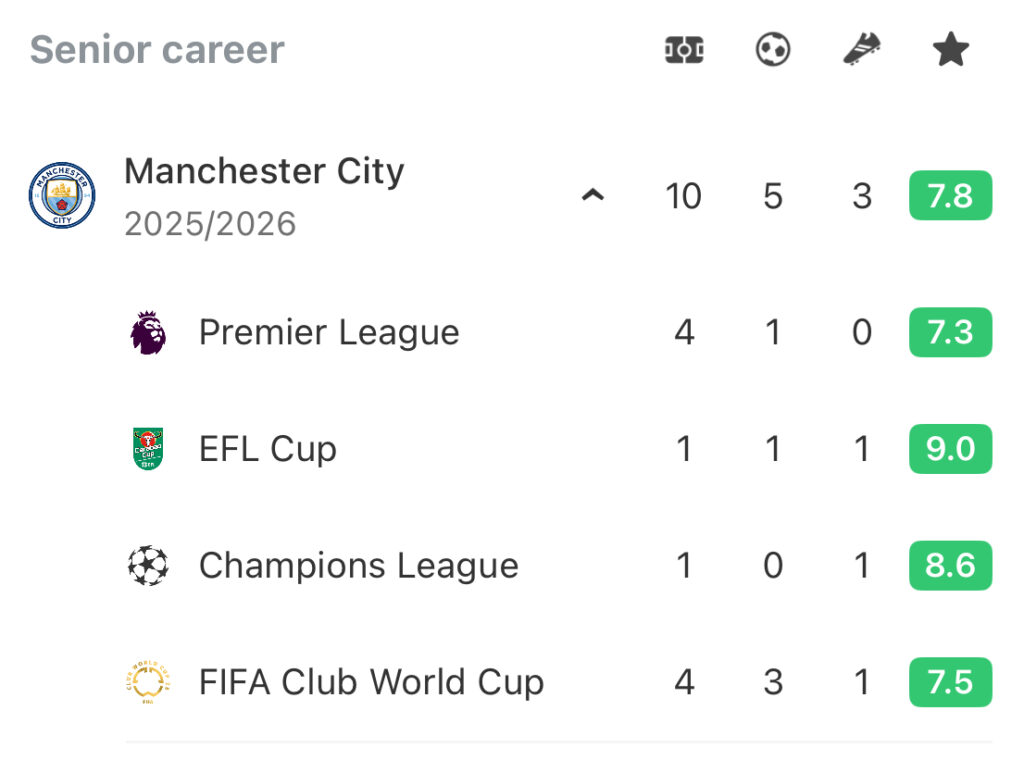This screenshot has height=760, width=1024.
Task: Click the rating star icon
Action: 950,50
